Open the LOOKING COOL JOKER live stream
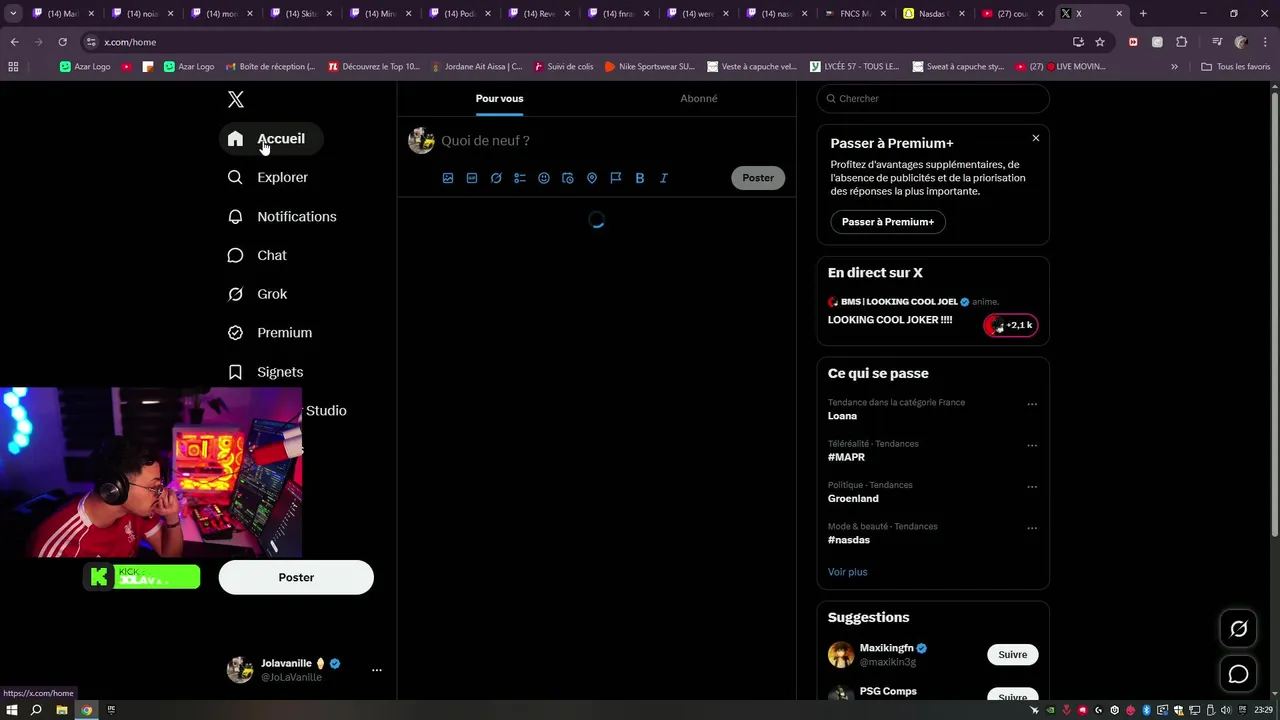 (x=890, y=320)
